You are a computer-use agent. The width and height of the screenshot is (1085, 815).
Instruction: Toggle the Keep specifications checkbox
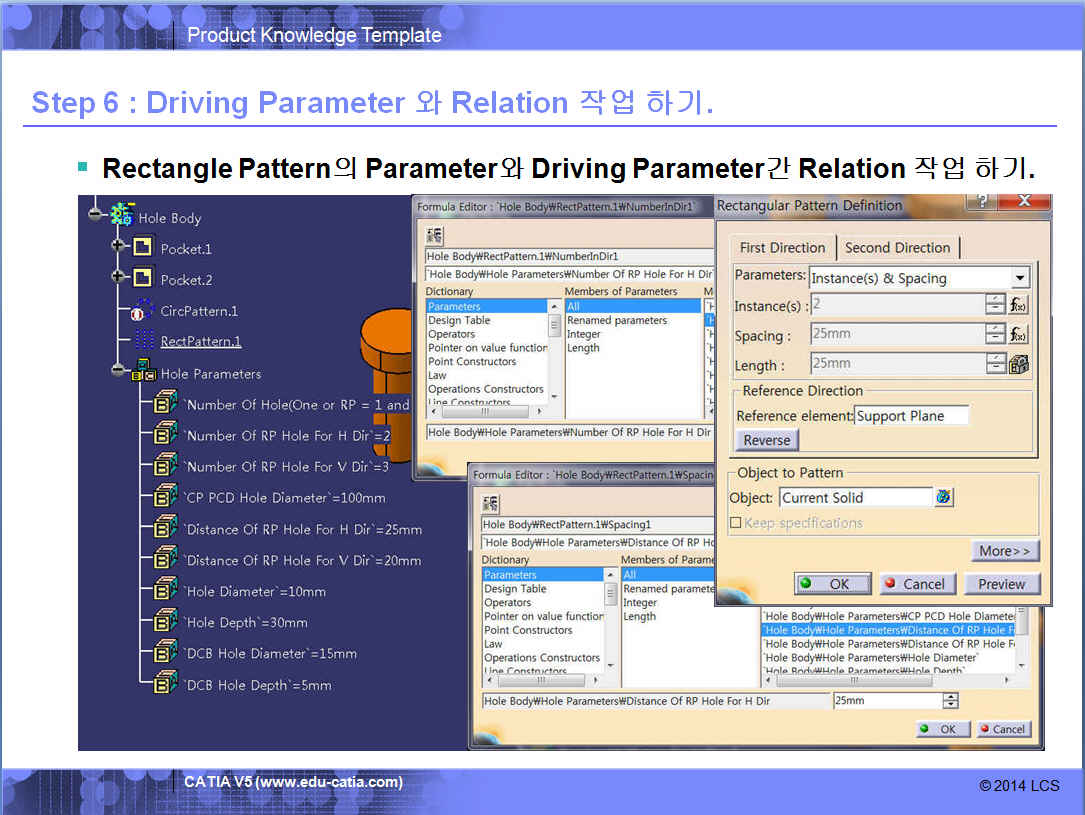[x=736, y=523]
